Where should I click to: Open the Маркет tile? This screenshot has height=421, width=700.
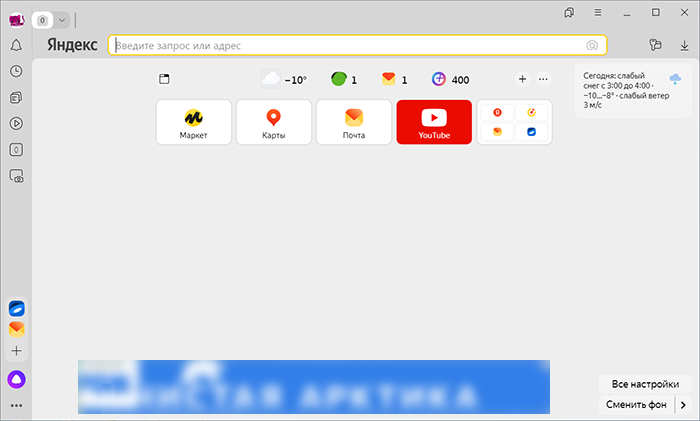coord(193,122)
